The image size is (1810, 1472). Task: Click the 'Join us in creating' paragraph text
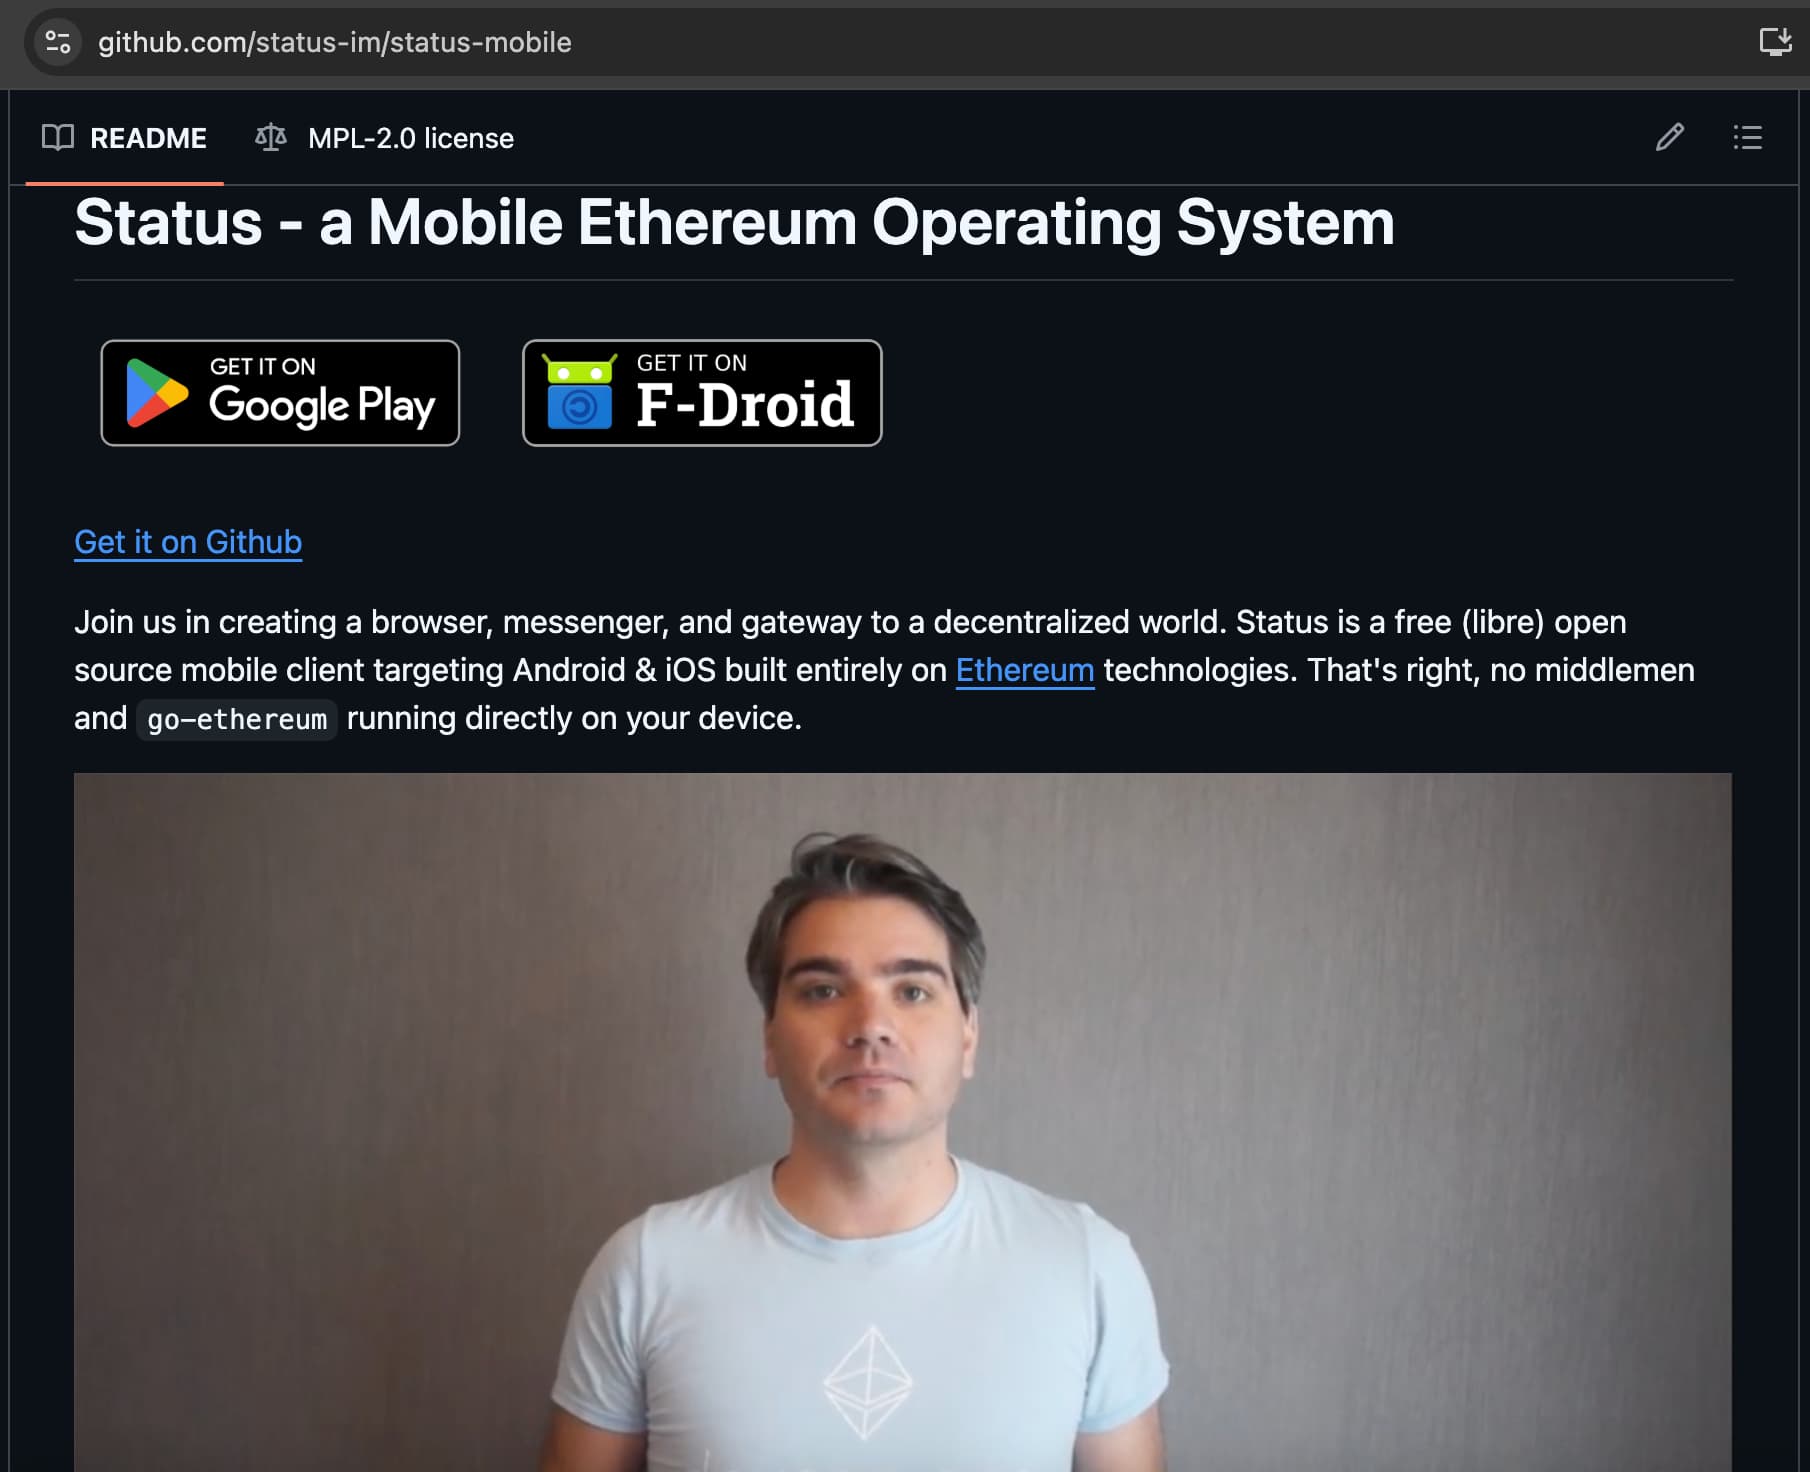[884, 670]
